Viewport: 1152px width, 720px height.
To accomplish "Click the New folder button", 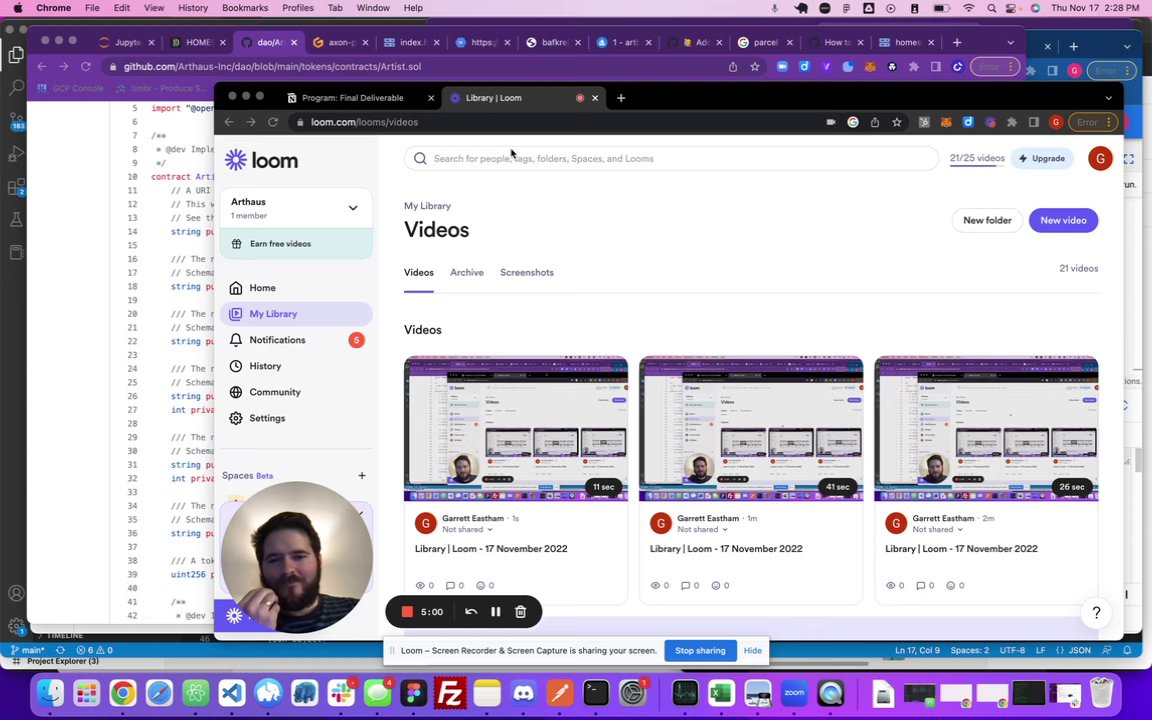I will pyautogui.click(x=987, y=220).
